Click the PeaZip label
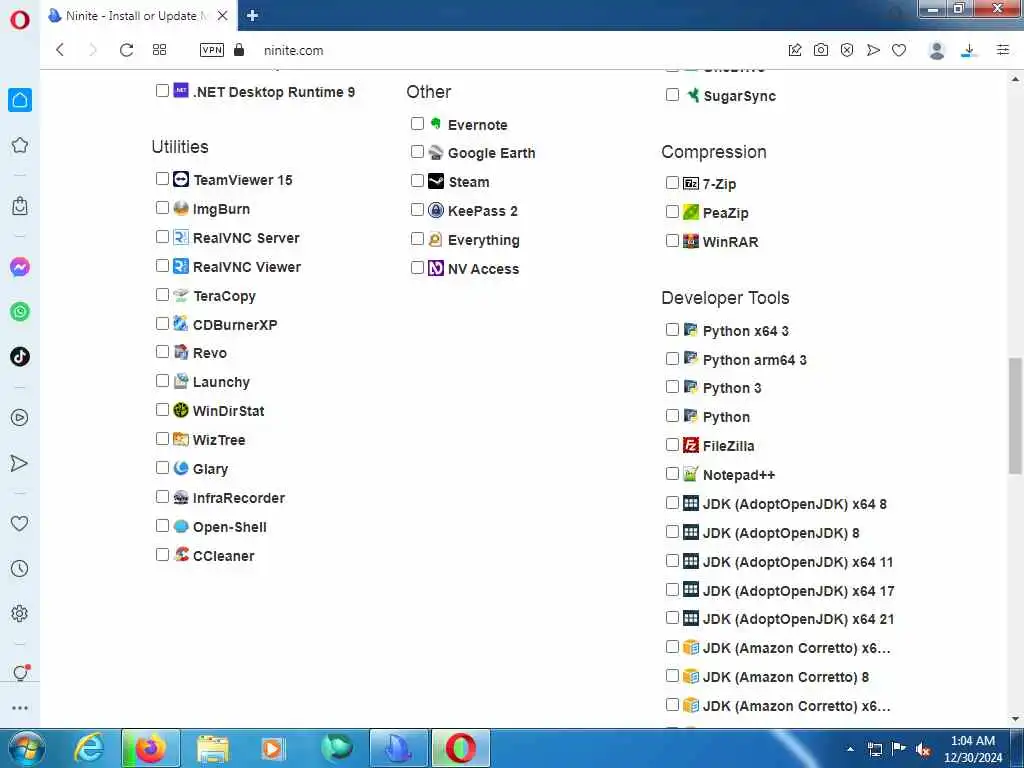Screen dimensions: 1024x768 (x=726, y=213)
